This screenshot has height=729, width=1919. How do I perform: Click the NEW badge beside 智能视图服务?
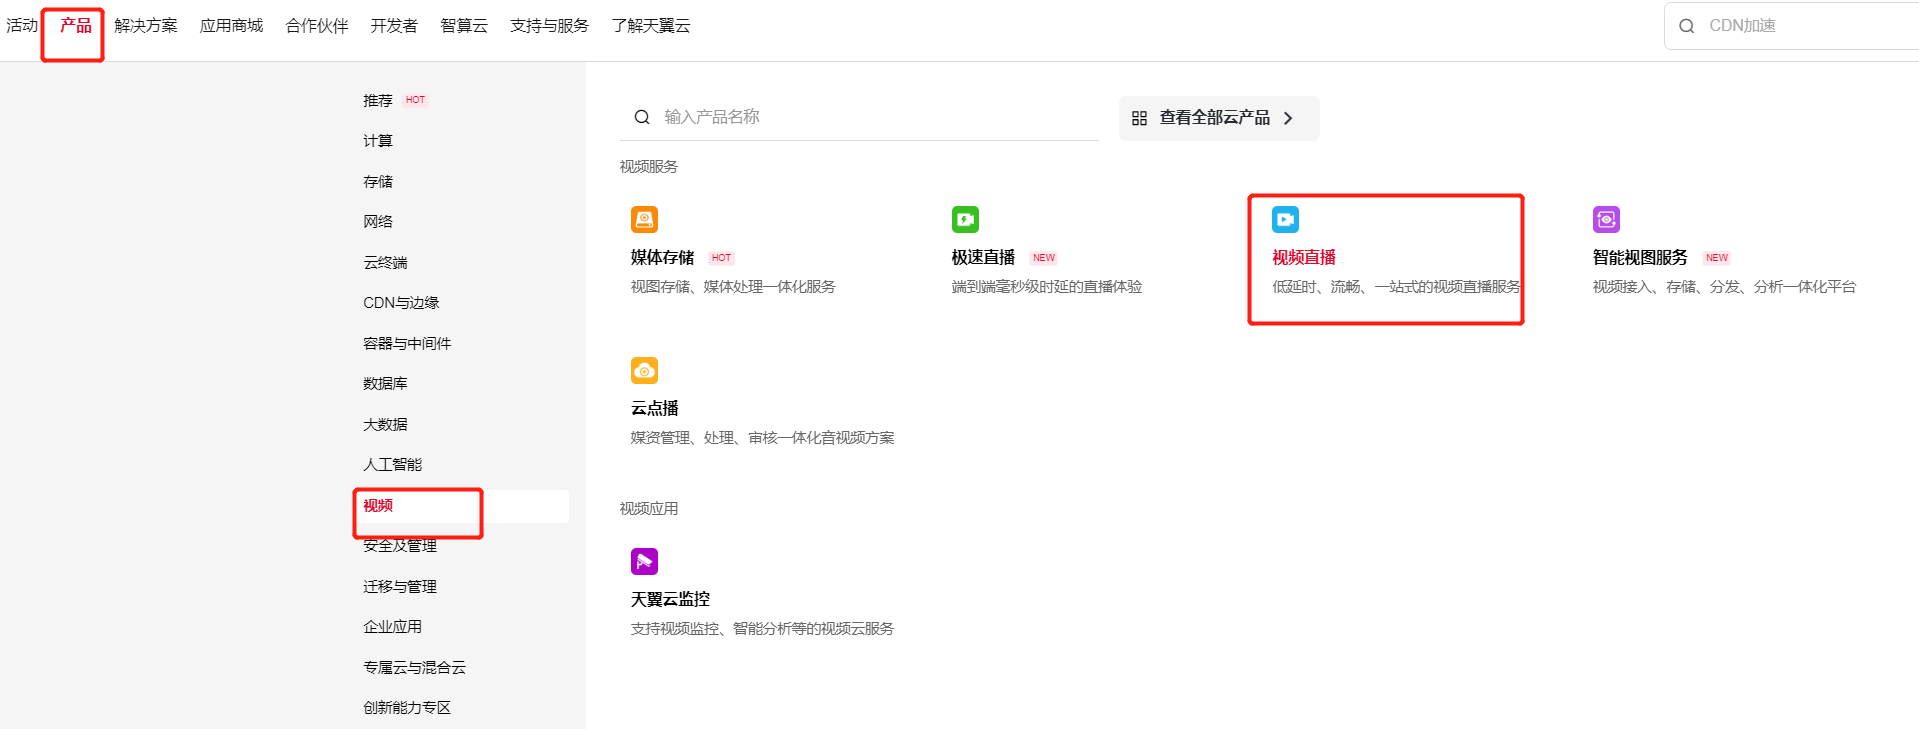coord(1717,258)
